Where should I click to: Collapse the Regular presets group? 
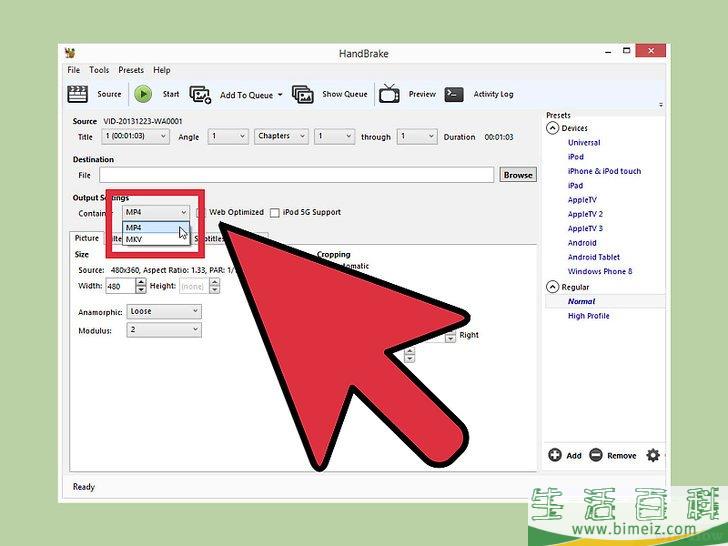tap(552, 287)
